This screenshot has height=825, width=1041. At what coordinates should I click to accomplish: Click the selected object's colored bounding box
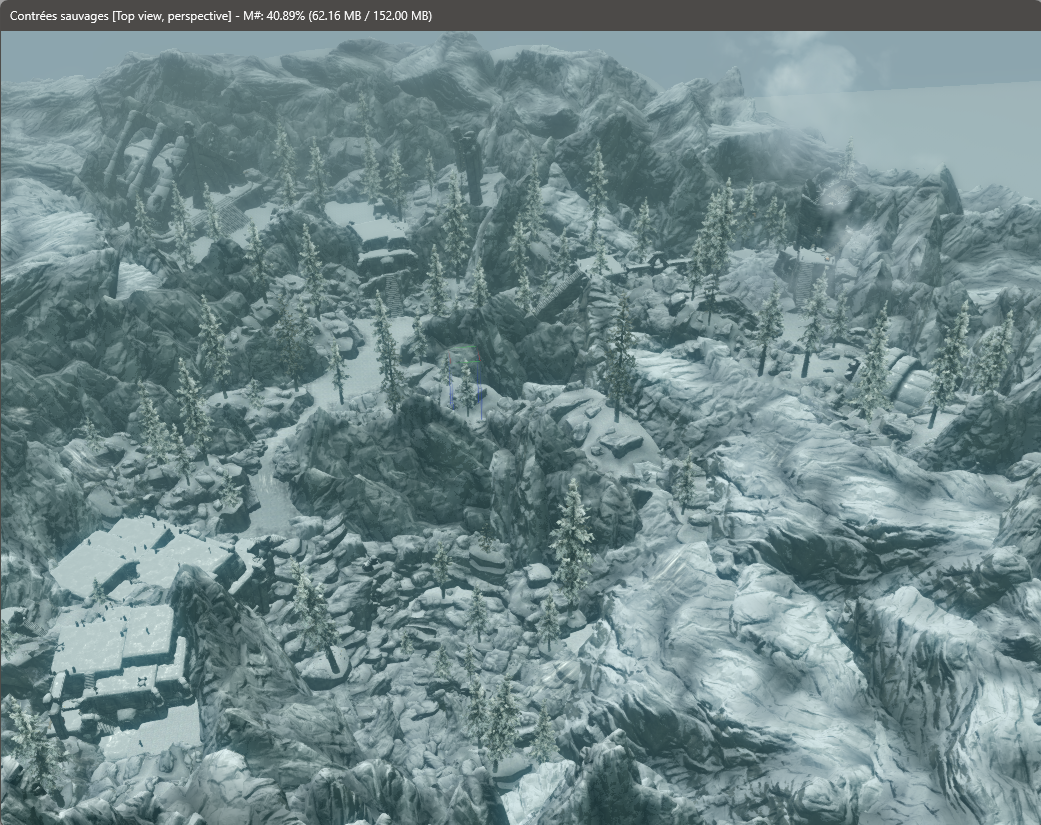click(465, 382)
